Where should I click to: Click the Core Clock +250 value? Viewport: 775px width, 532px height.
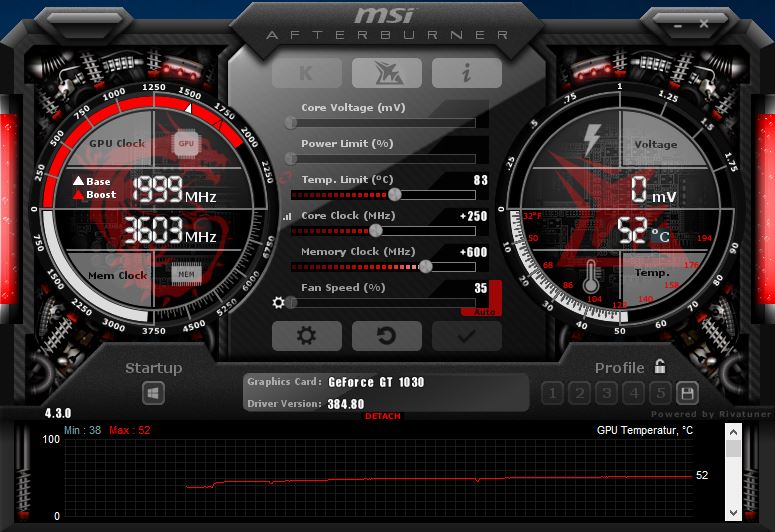[474, 216]
